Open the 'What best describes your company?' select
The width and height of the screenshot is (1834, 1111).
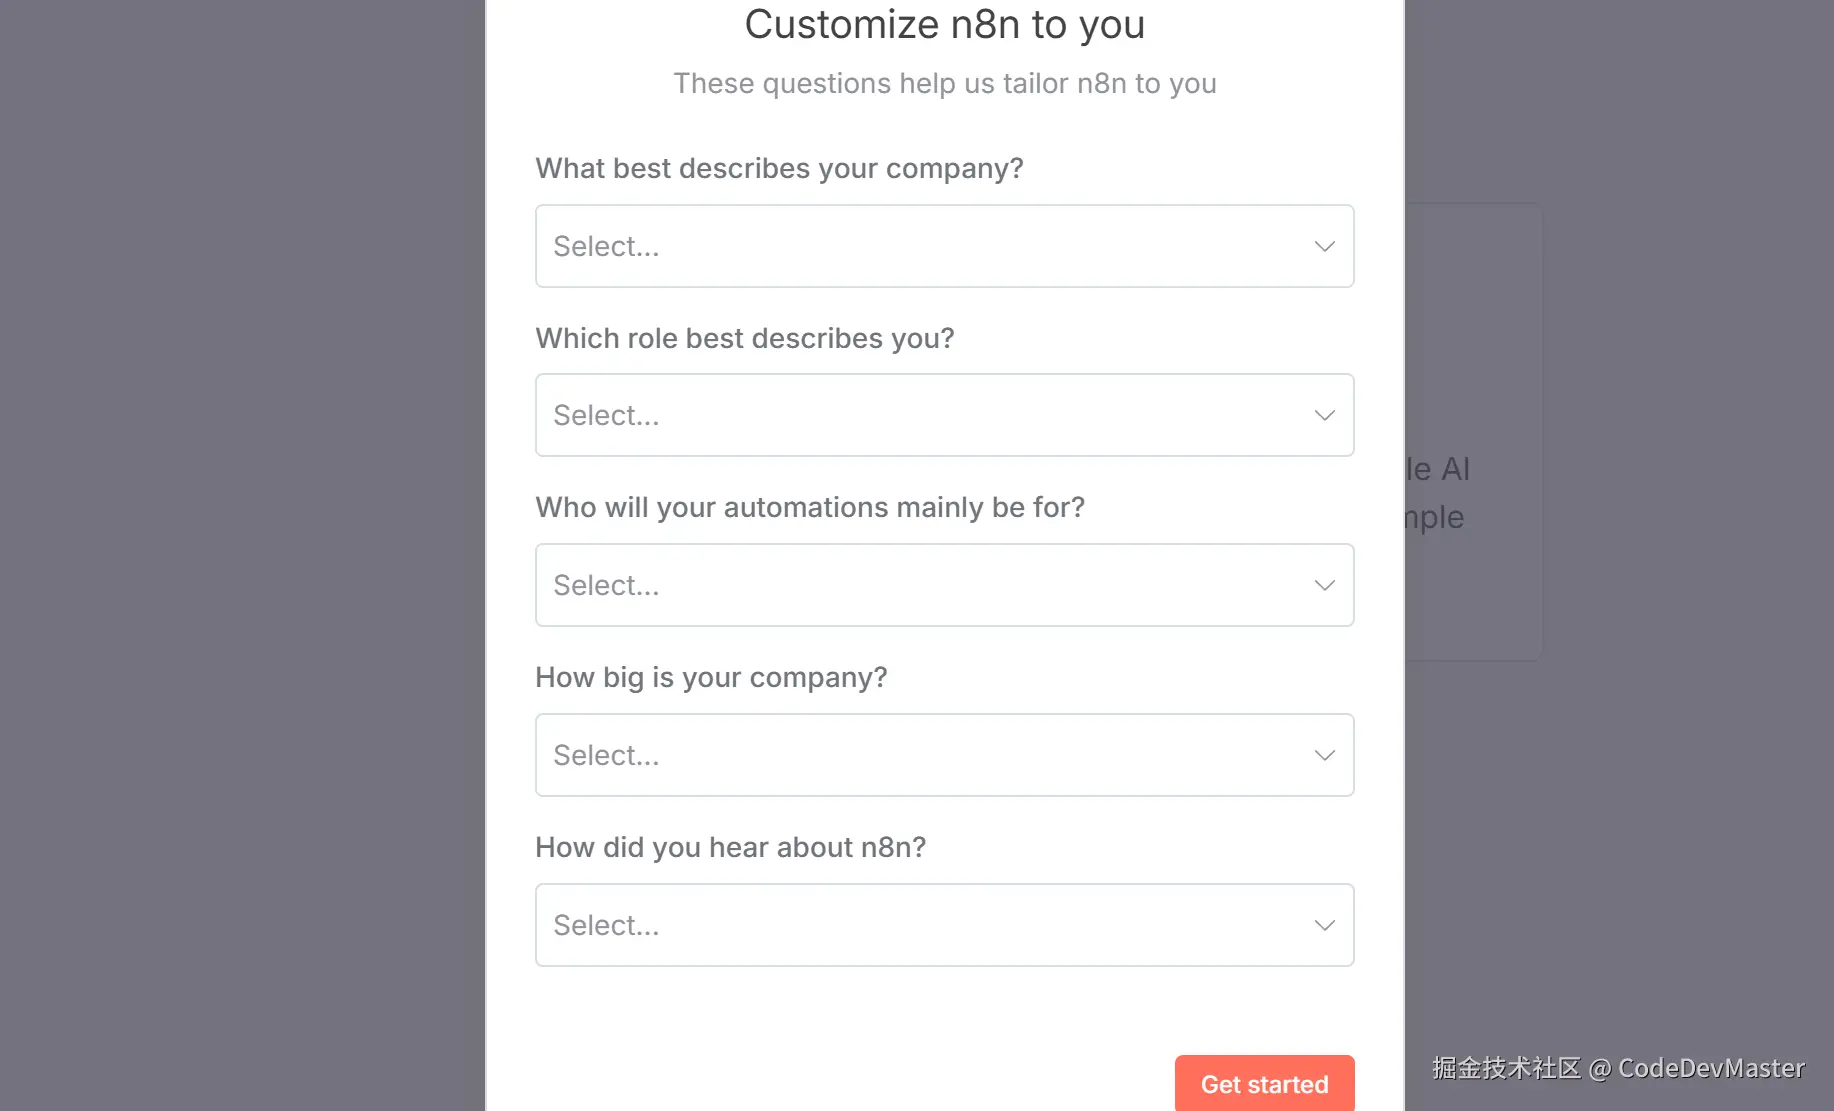[x=944, y=246]
